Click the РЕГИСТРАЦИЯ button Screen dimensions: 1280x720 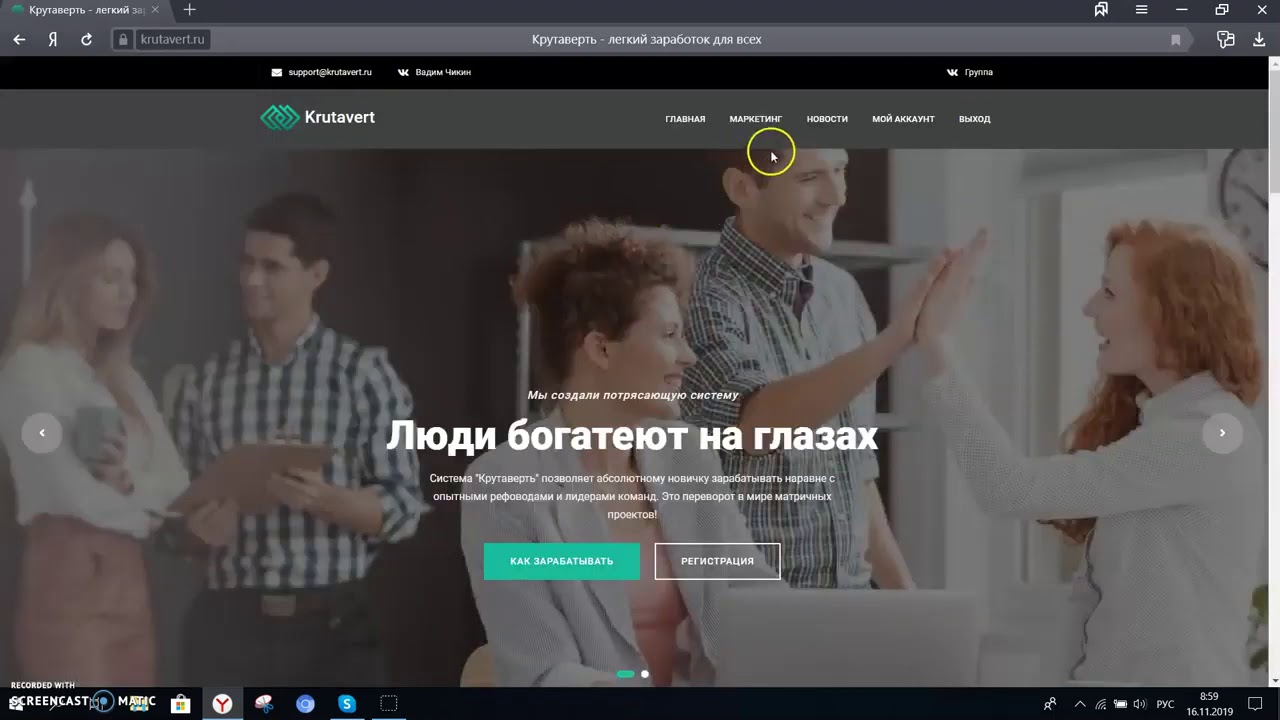[x=717, y=561]
